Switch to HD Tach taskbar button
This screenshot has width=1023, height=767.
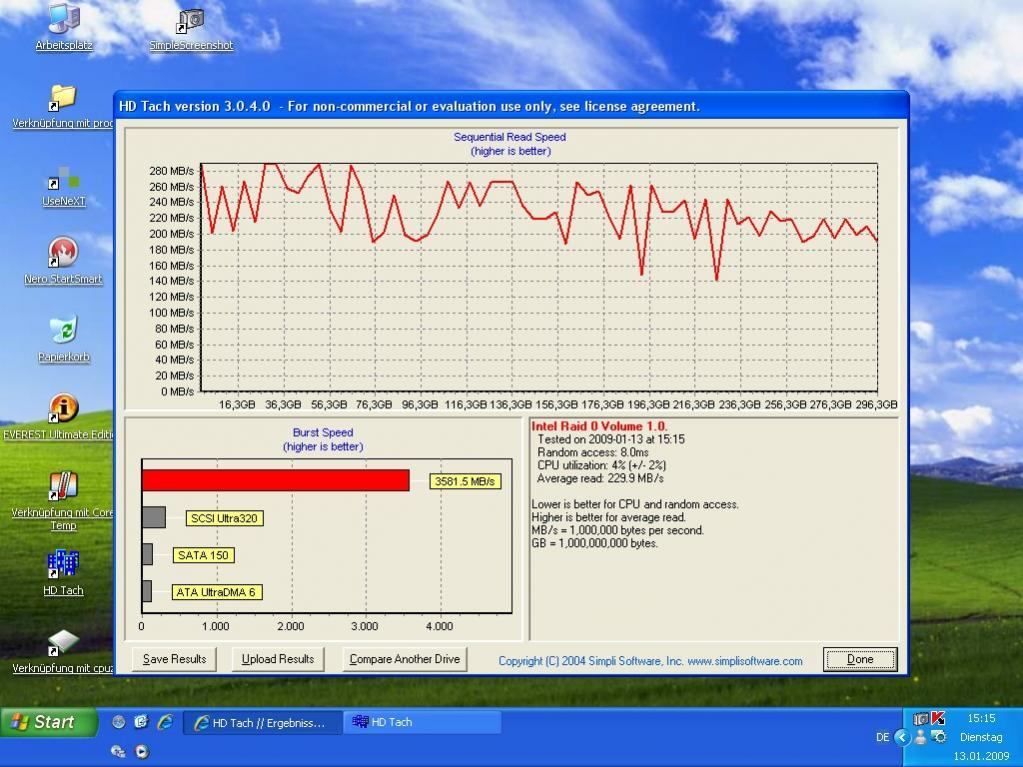422,722
